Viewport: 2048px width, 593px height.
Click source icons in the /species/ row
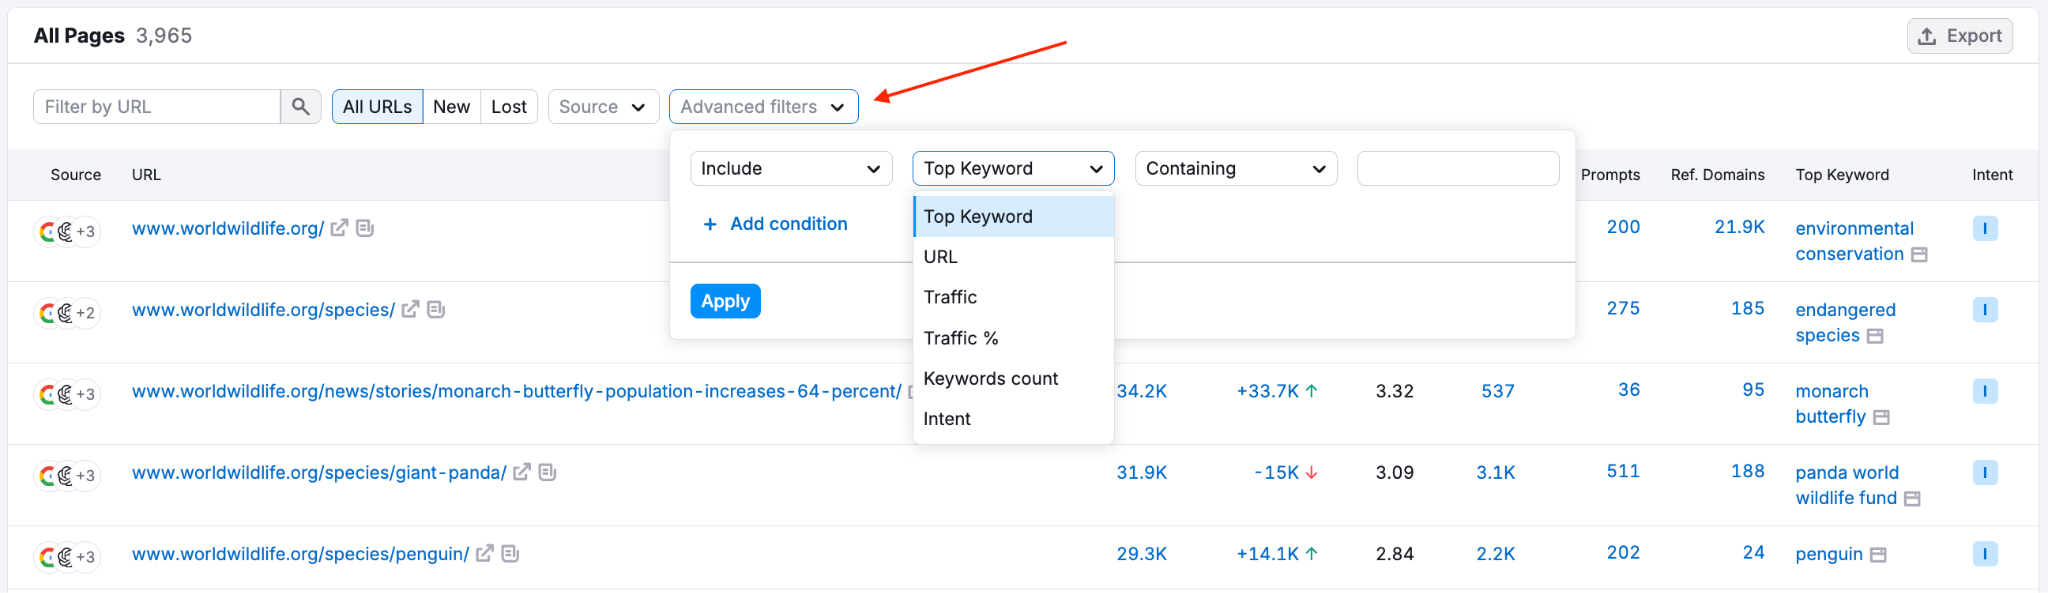(x=67, y=313)
